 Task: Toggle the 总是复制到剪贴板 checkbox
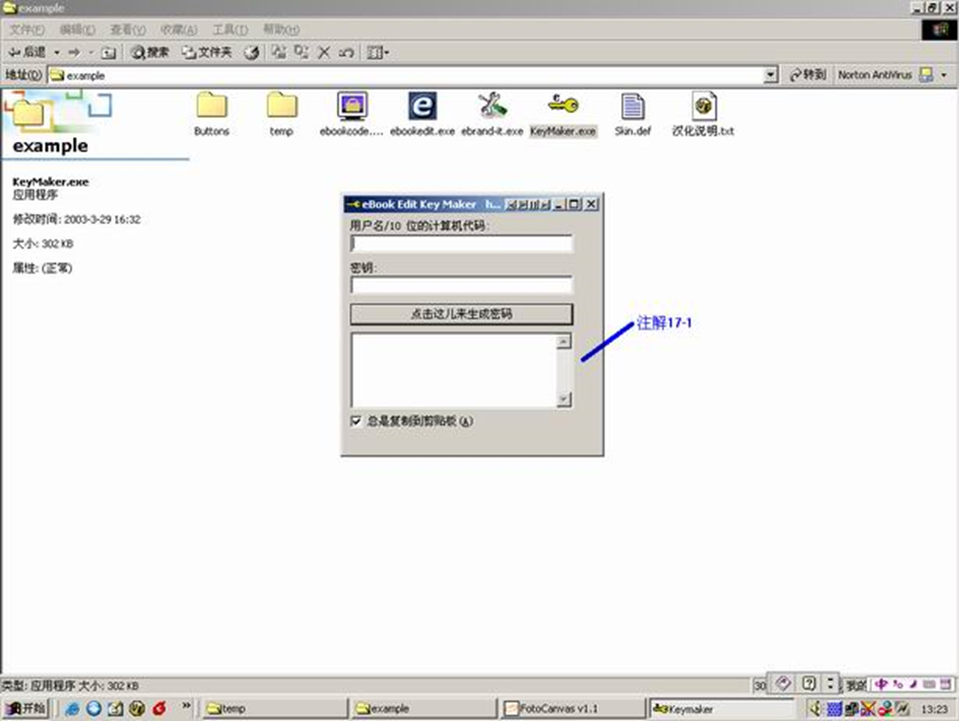356,421
